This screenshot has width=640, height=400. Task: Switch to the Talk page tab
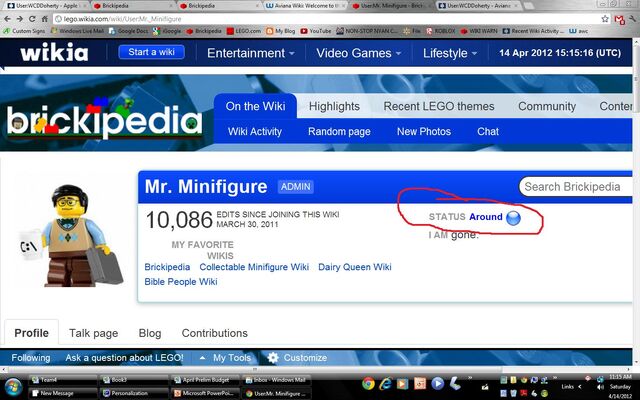(93, 333)
